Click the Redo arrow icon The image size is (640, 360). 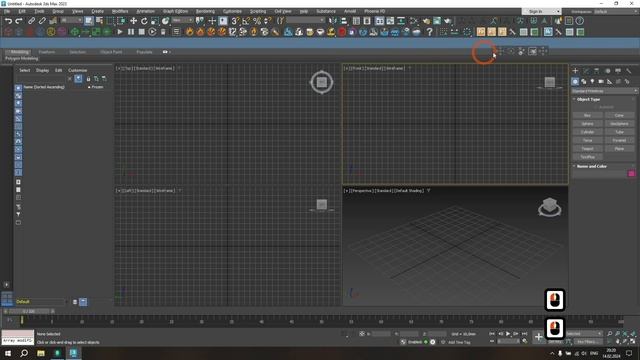pyautogui.click(x=19, y=21)
